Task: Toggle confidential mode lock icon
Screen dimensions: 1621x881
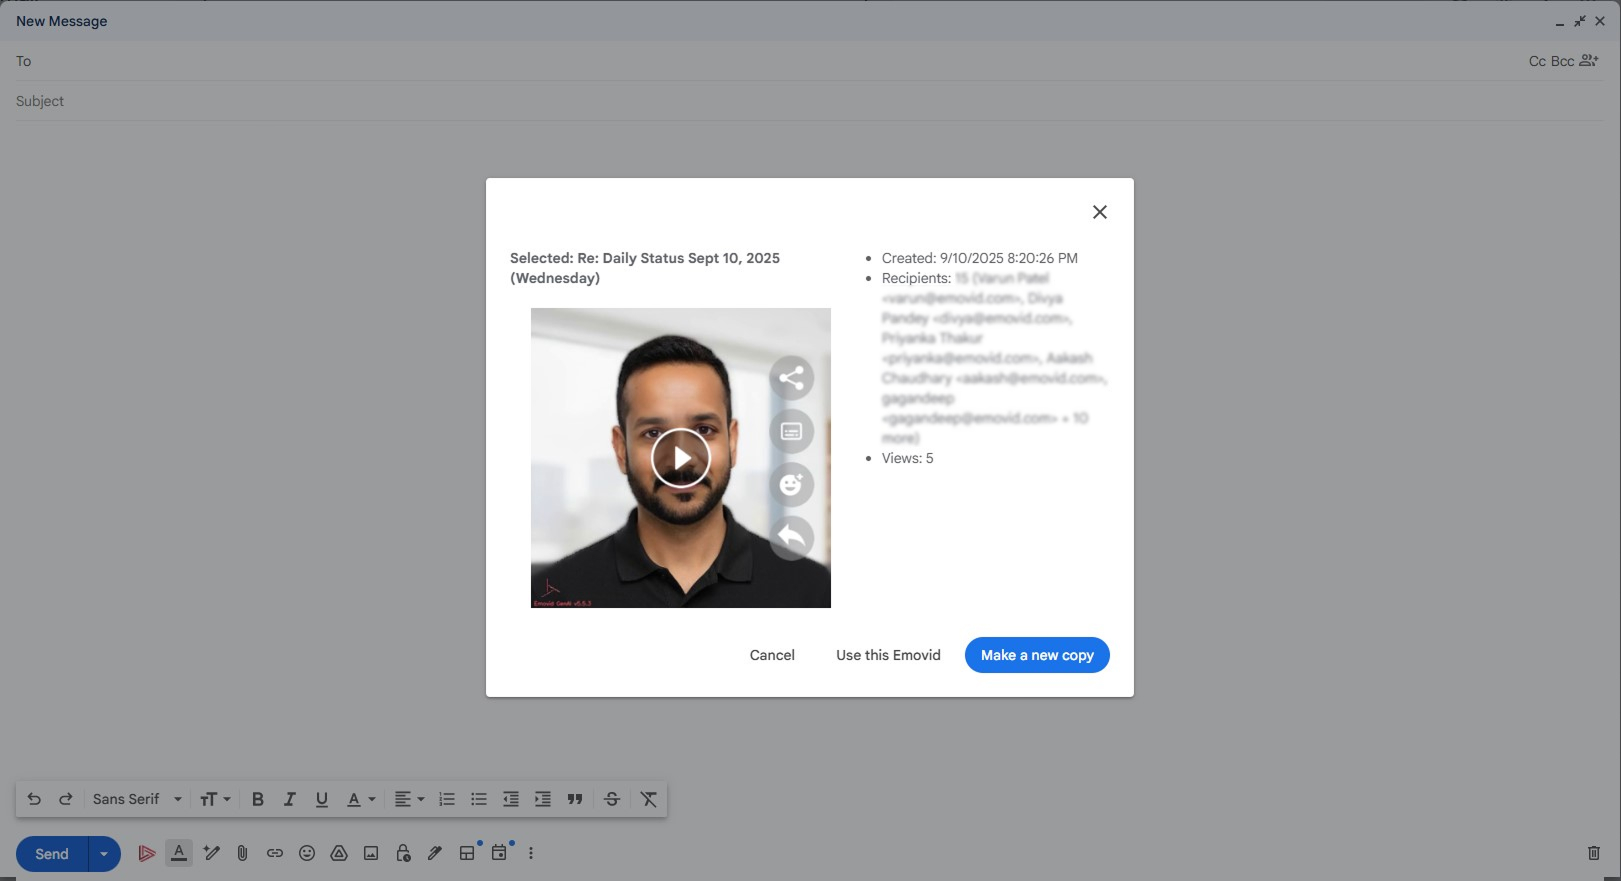Action: (x=403, y=853)
